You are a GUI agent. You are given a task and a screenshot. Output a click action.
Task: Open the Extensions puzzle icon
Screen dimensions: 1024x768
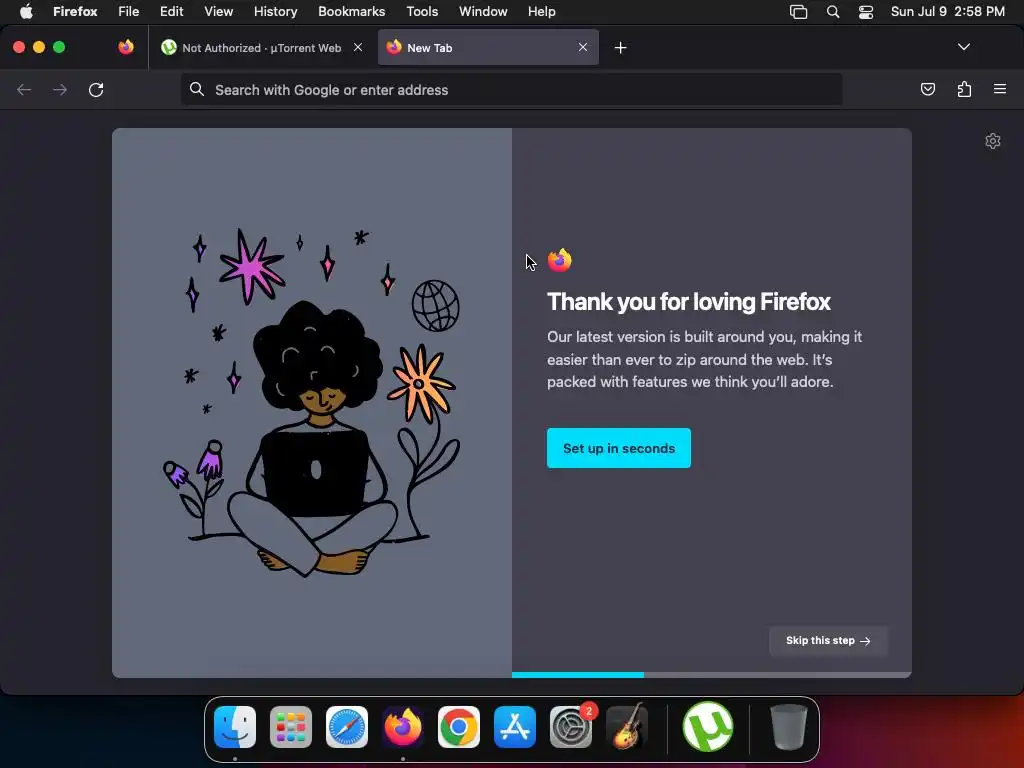click(x=964, y=89)
